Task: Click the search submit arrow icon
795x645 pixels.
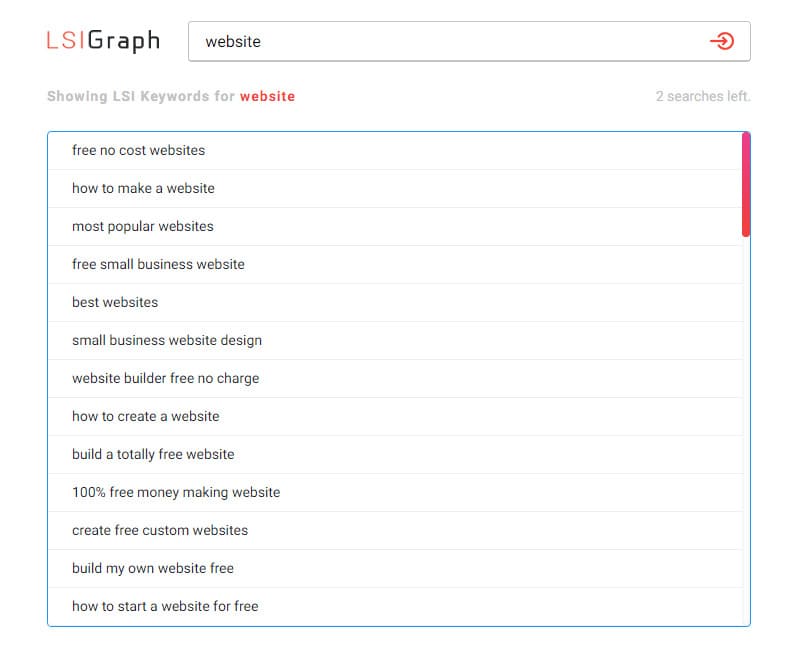Action: pyautogui.click(x=721, y=41)
